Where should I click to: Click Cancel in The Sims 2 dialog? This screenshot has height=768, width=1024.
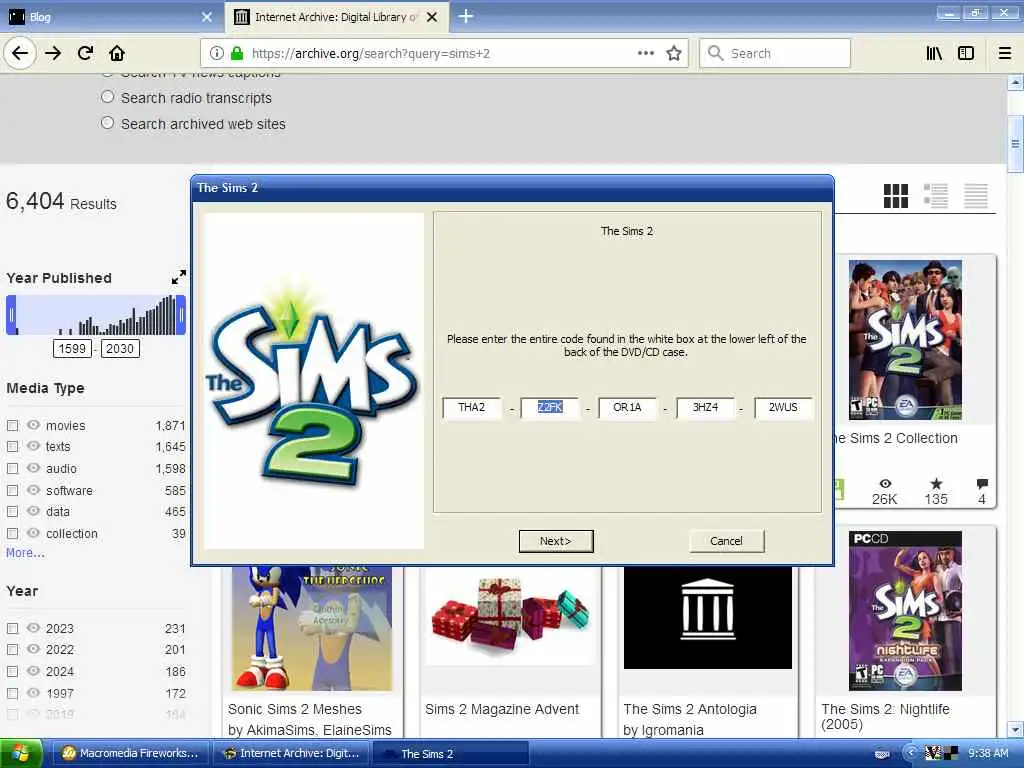point(726,541)
